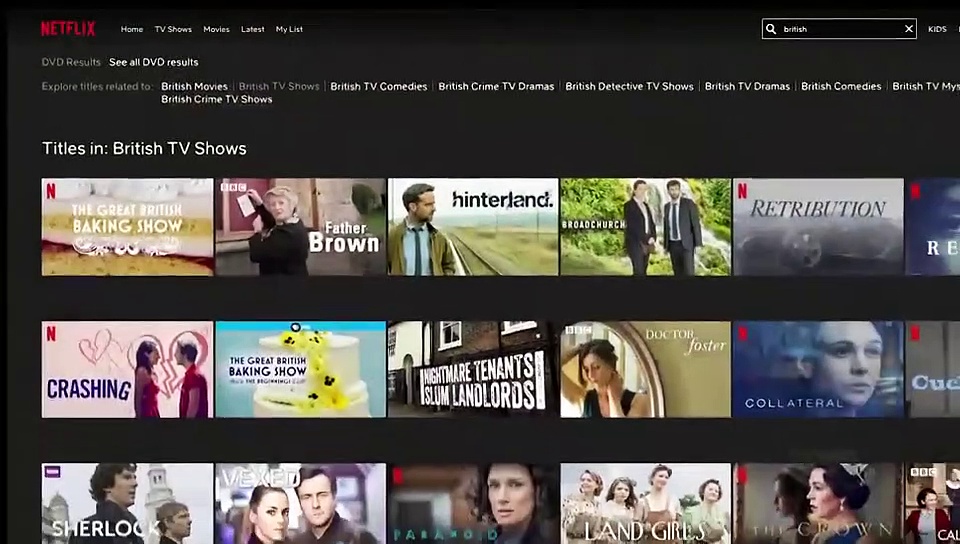Viewport: 960px width, 544px height.
Task: Select British TV Comedies related category
Action: point(378,86)
